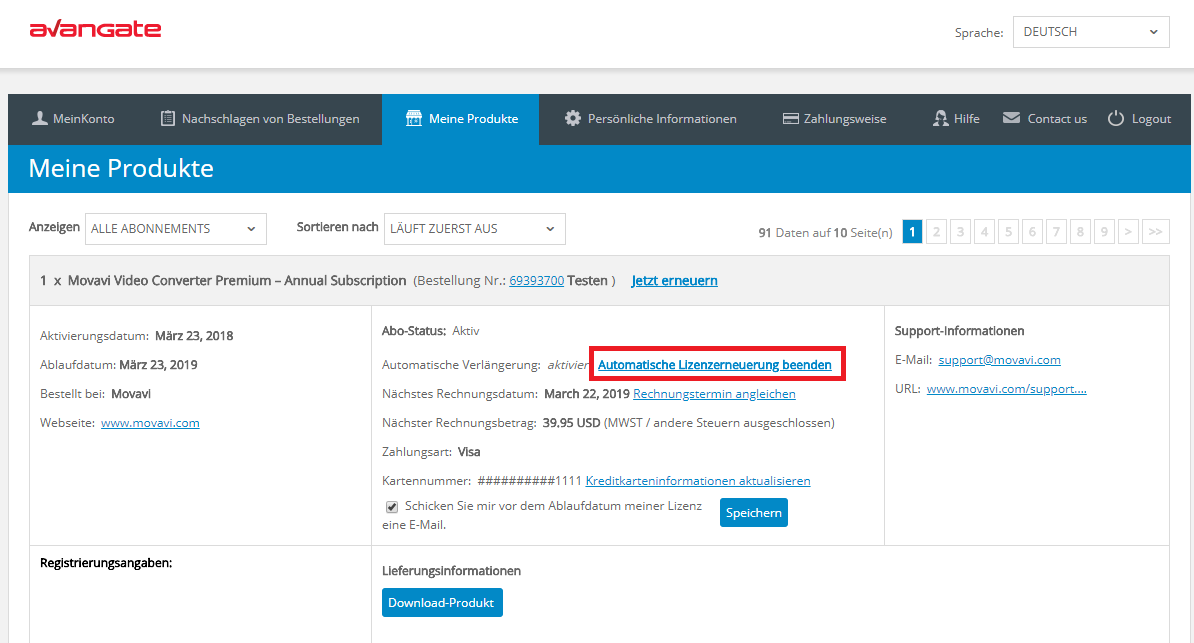Click the next page > pagination button
This screenshot has width=1194, height=643.
pos(1128,232)
